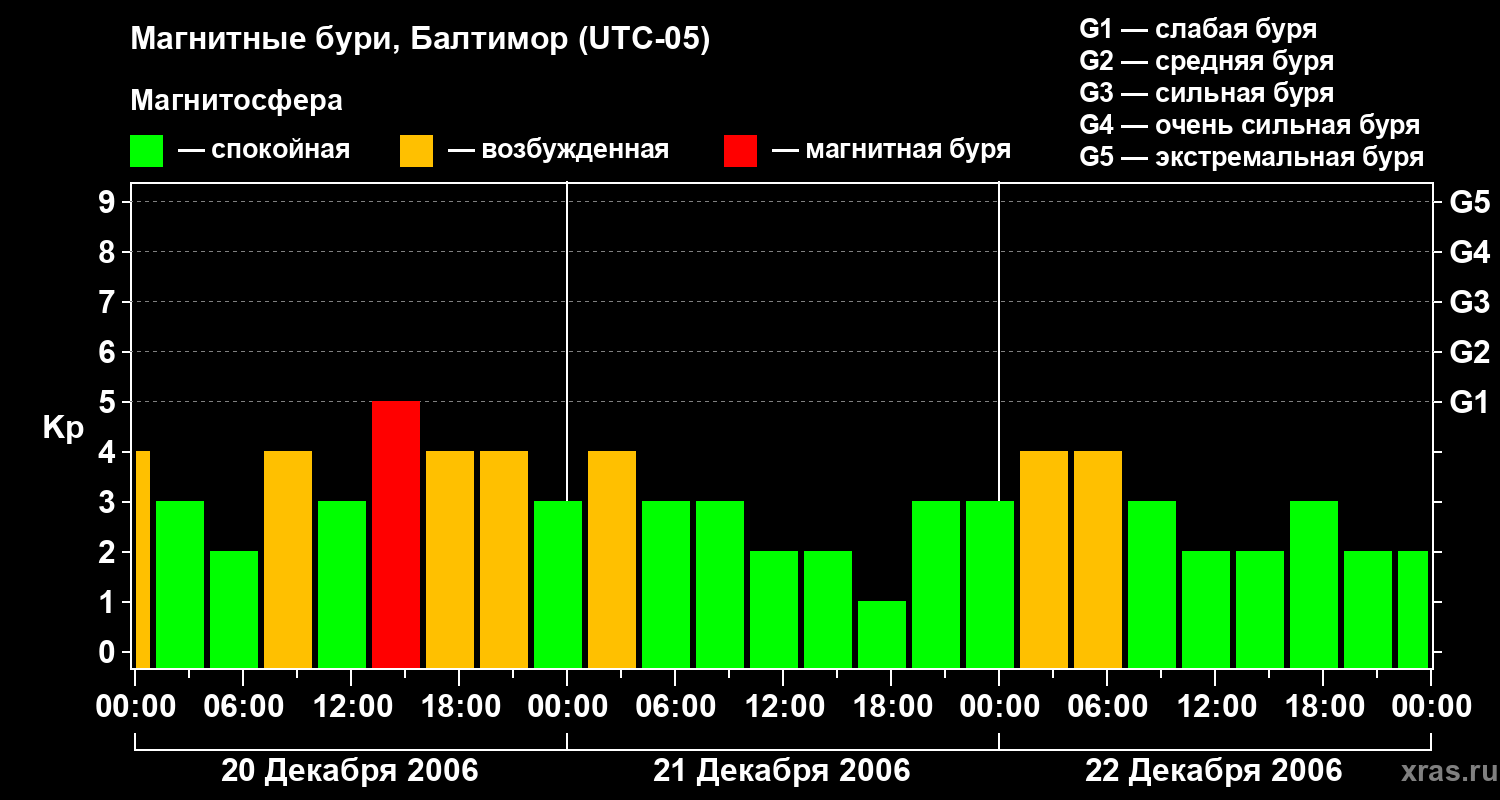Click the '— магнитная буря' legend label
Viewport: 1500px width, 800px height.
pos(891,150)
